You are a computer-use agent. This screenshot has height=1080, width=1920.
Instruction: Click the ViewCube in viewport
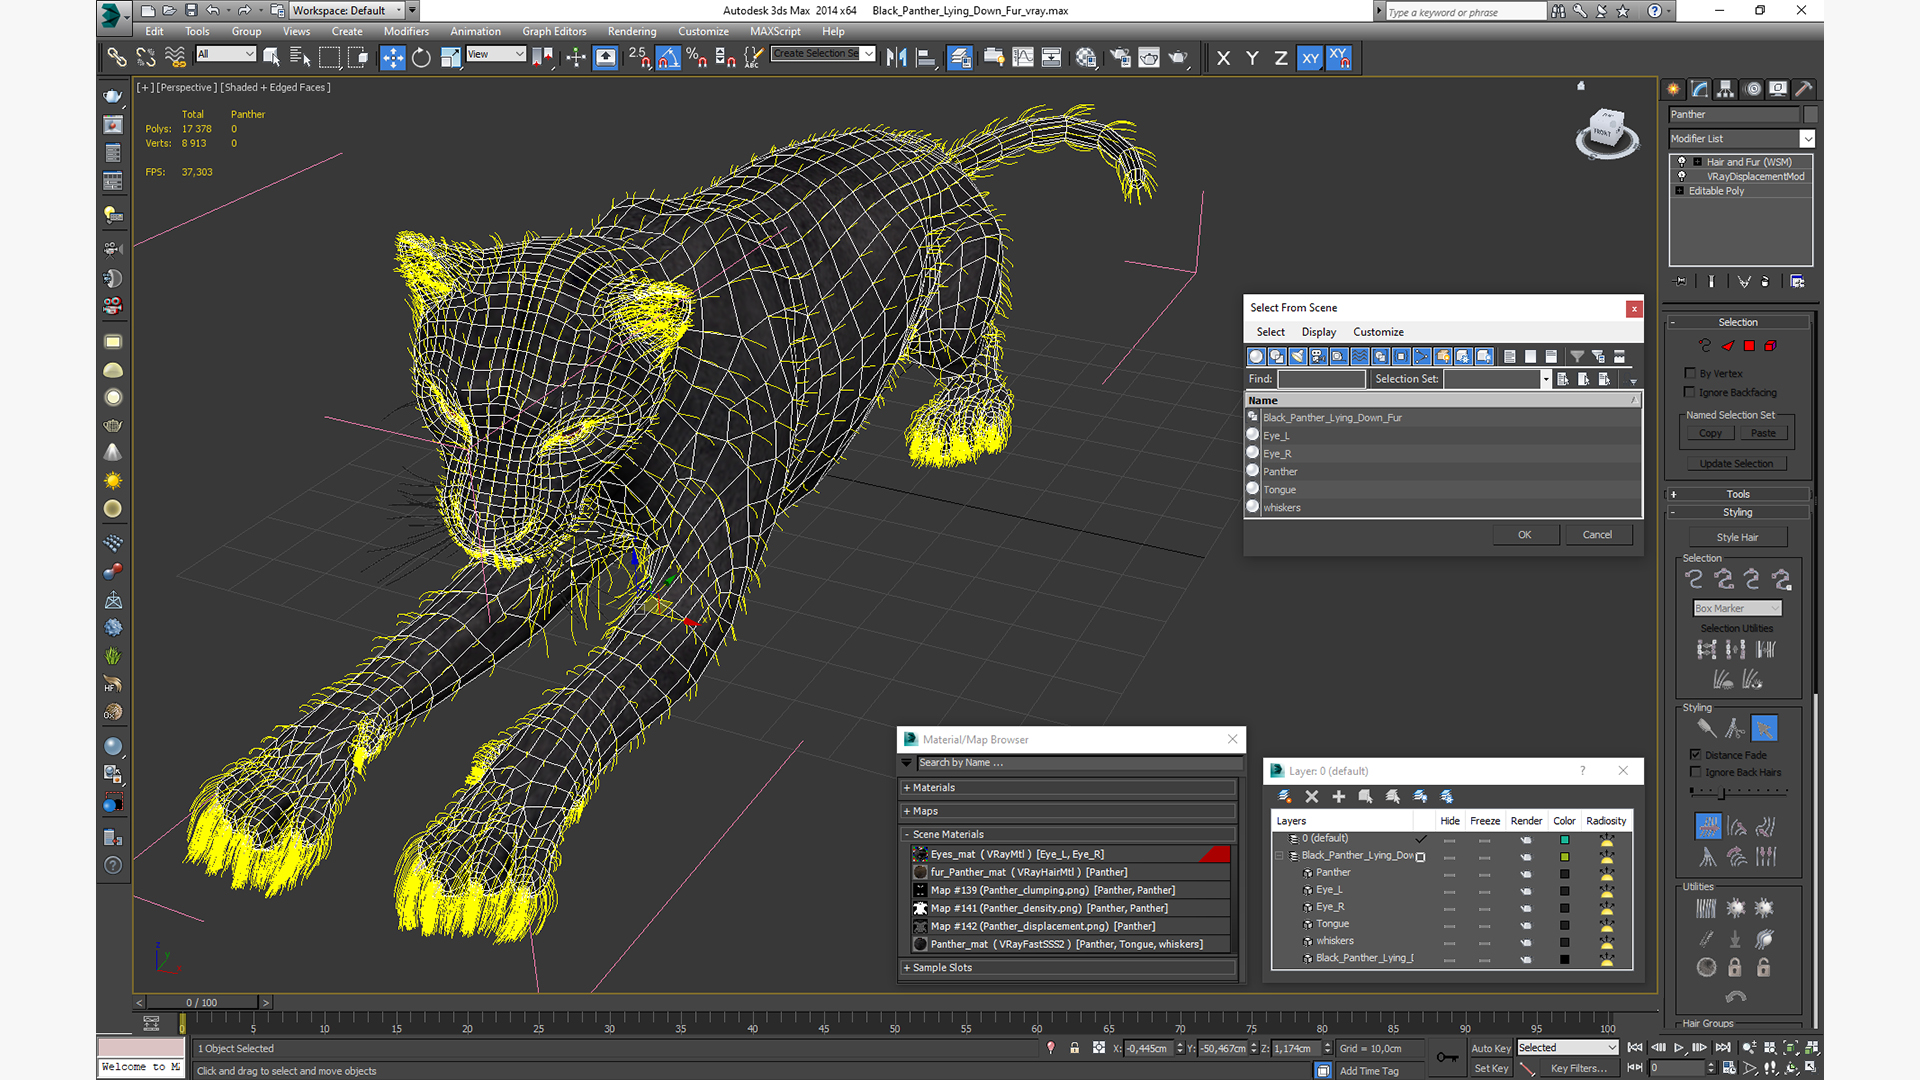point(1606,133)
